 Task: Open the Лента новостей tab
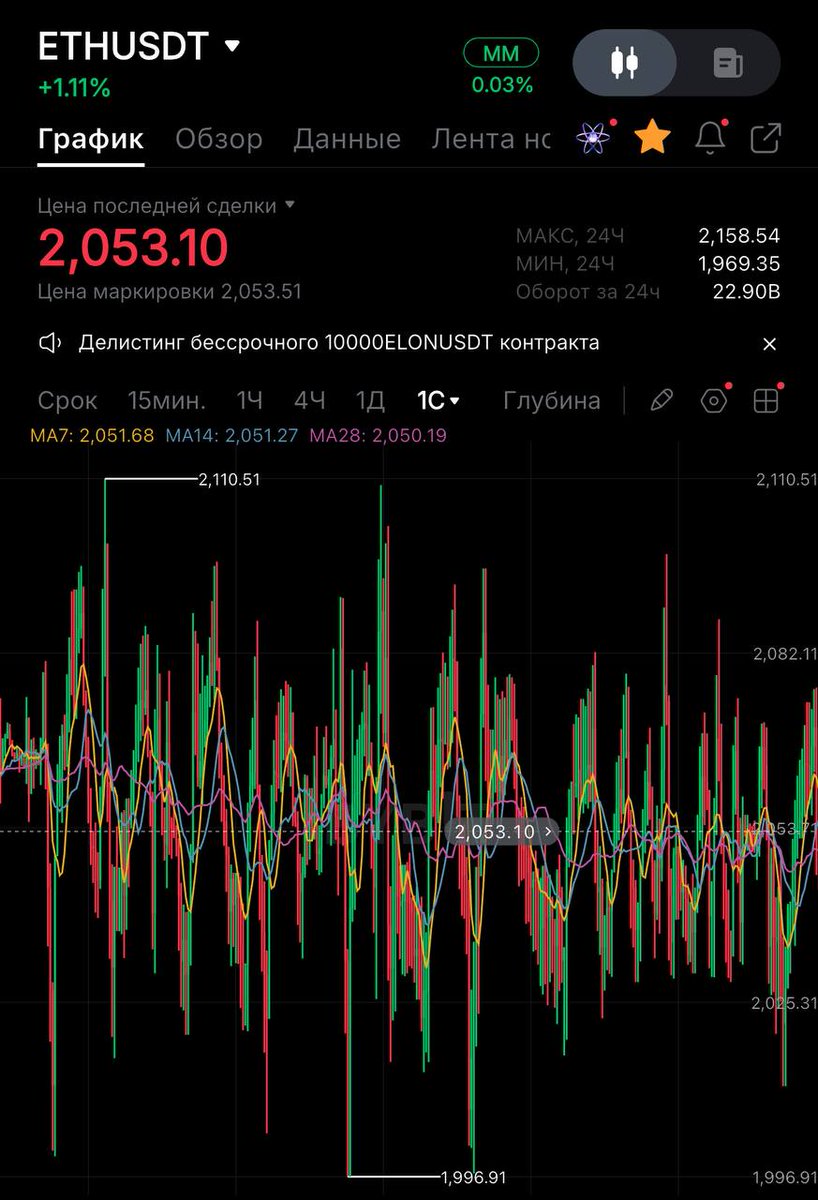click(x=491, y=139)
